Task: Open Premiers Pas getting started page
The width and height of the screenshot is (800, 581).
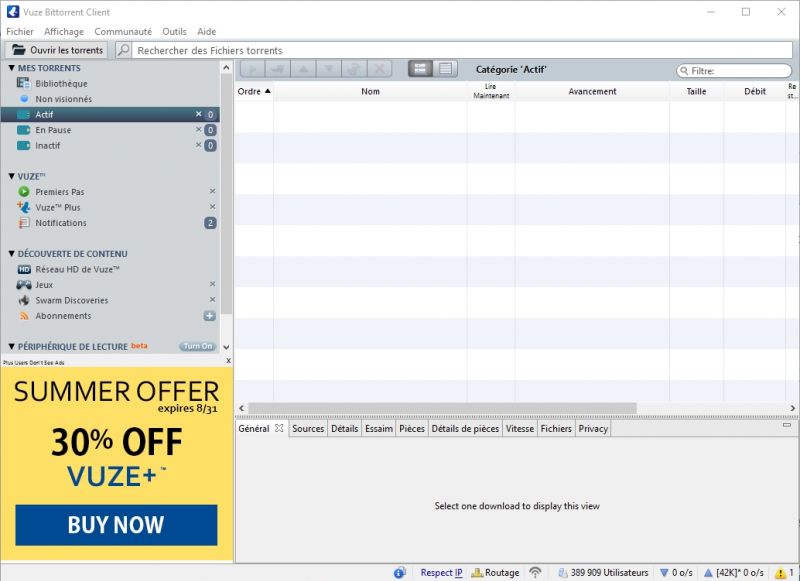Action: click(60, 192)
